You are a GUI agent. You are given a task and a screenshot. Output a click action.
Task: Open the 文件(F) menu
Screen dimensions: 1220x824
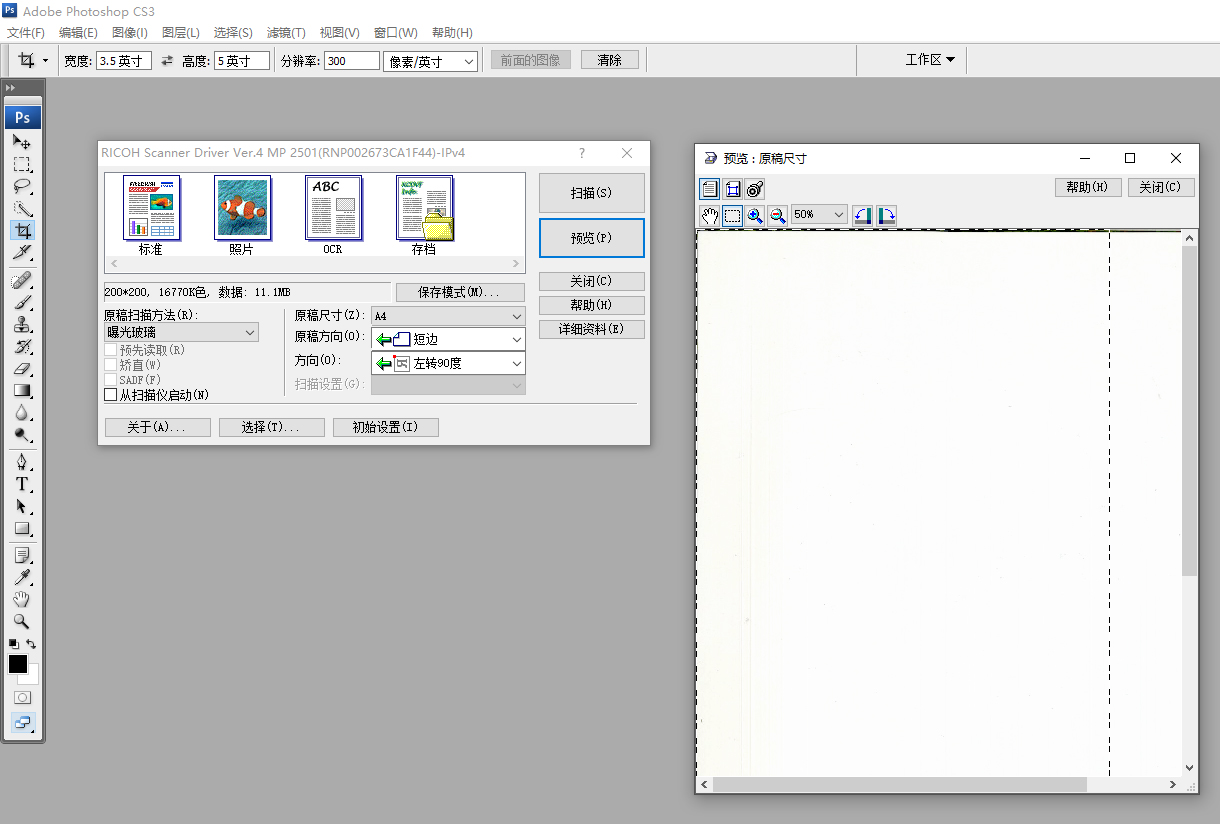(26, 33)
